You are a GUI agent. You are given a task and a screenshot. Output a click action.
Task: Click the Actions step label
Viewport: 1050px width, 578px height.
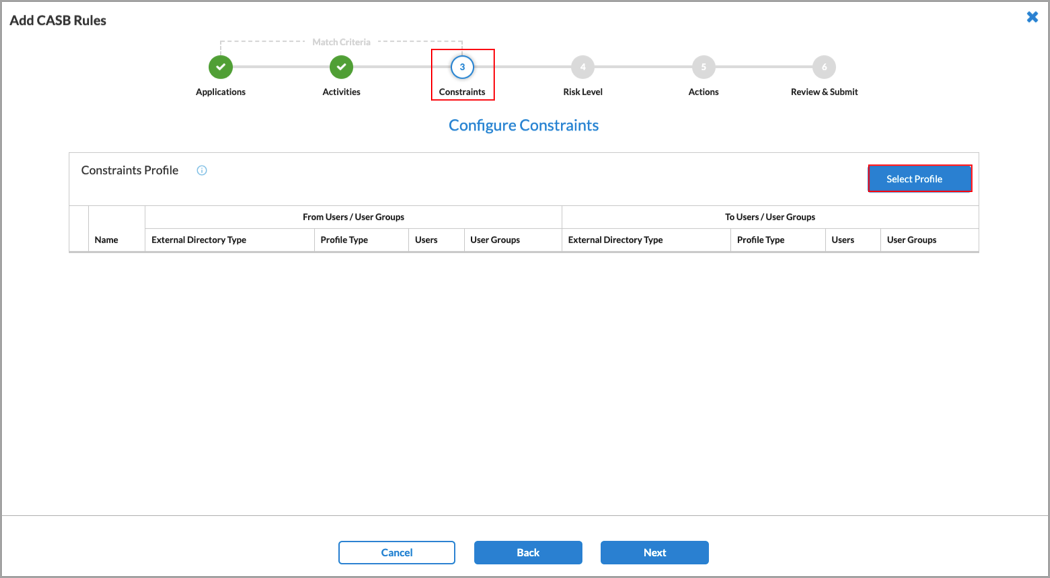pyautogui.click(x=703, y=92)
